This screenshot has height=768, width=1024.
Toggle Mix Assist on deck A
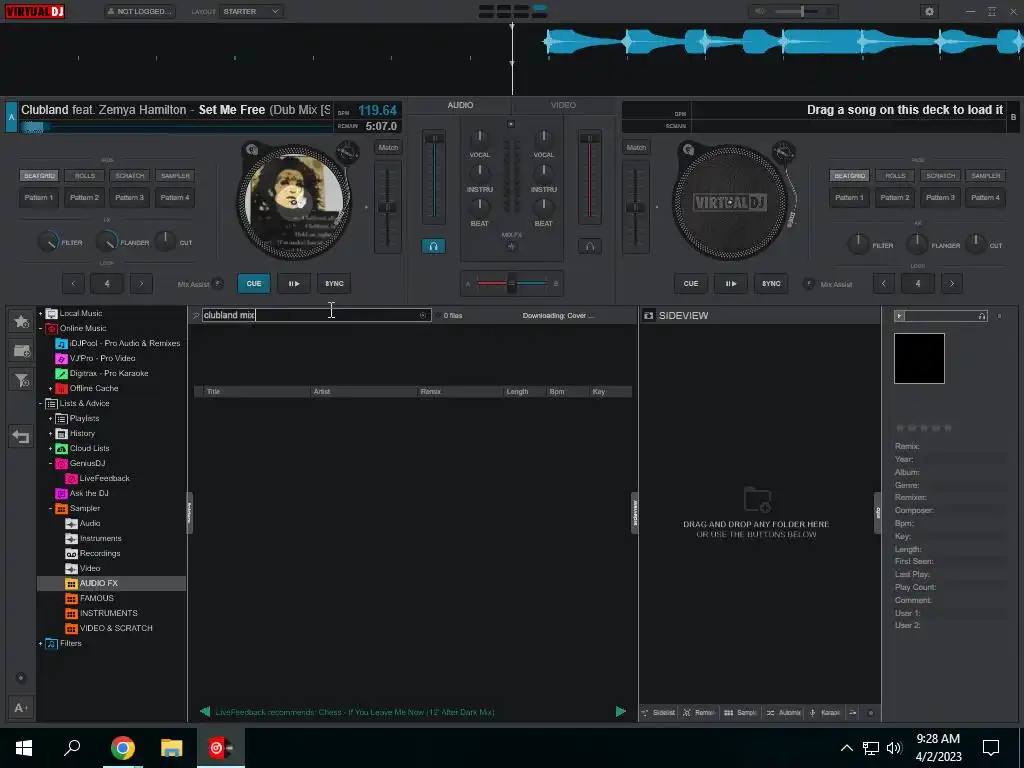tap(217, 284)
